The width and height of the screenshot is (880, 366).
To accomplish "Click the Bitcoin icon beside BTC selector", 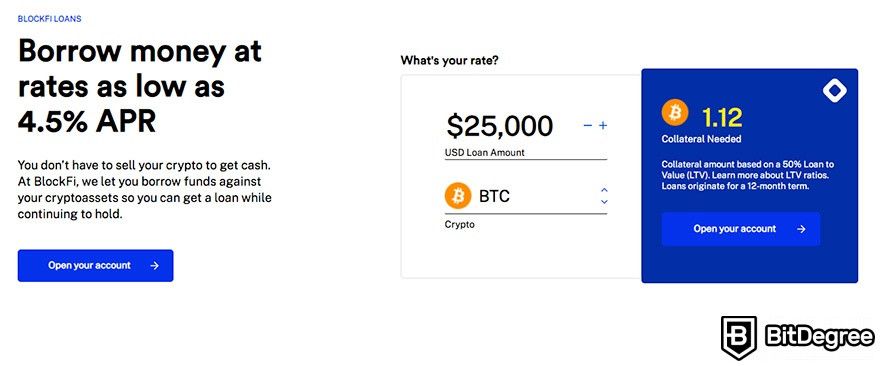I will point(457,196).
